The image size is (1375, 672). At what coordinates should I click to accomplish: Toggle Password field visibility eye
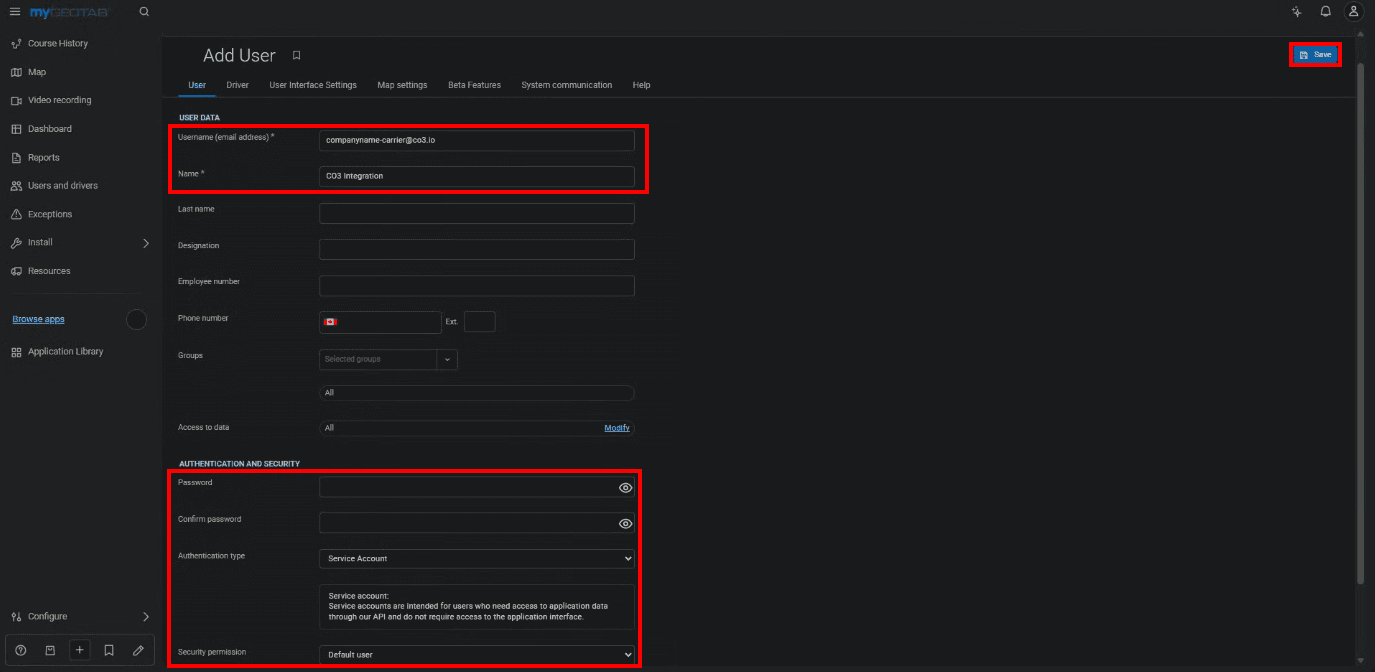tap(625, 488)
